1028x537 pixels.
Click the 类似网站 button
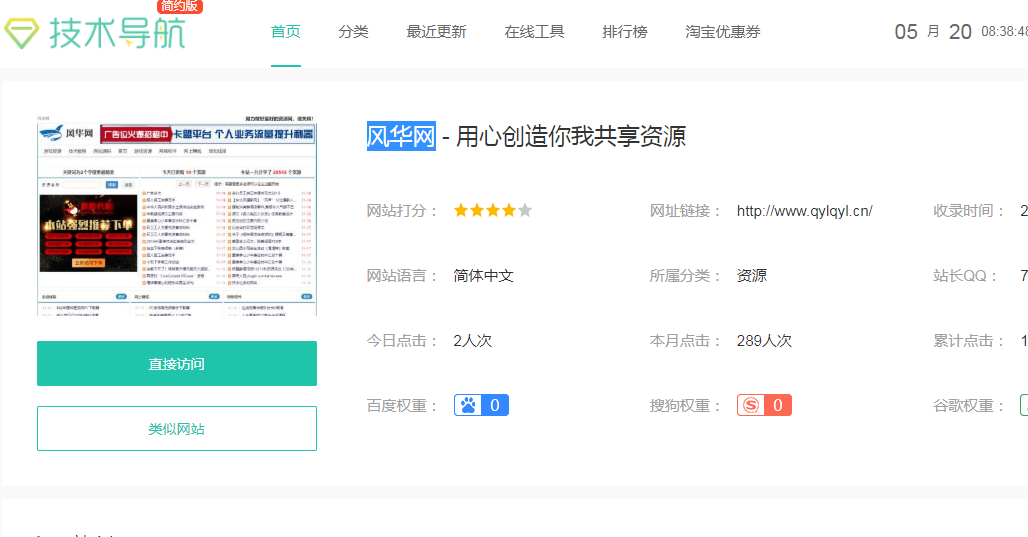click(177, 428)
